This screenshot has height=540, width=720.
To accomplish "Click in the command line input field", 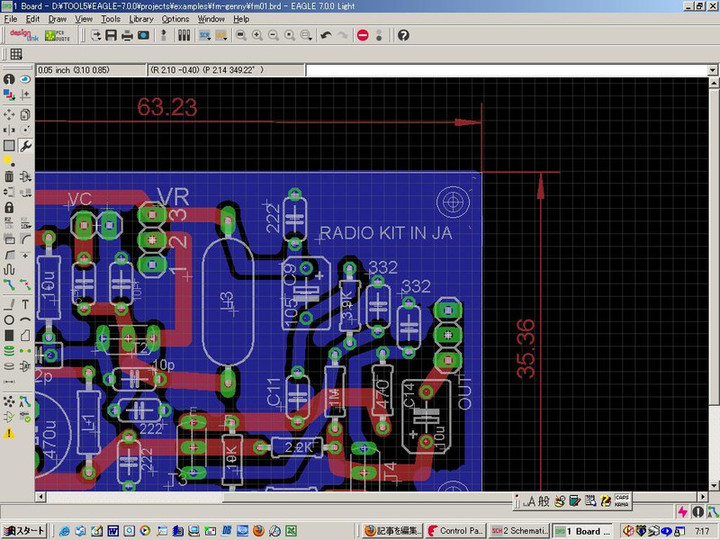I will [500, 71].
